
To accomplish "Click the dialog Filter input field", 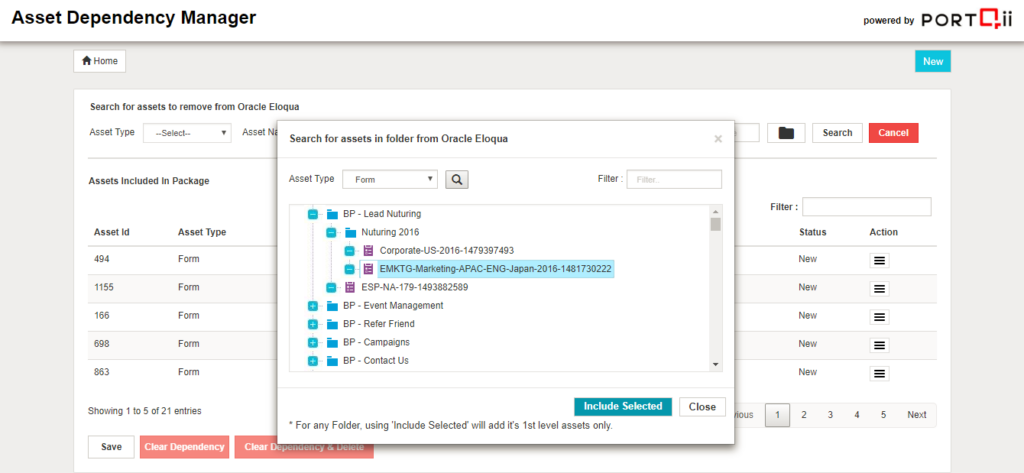I will point(673,179).
